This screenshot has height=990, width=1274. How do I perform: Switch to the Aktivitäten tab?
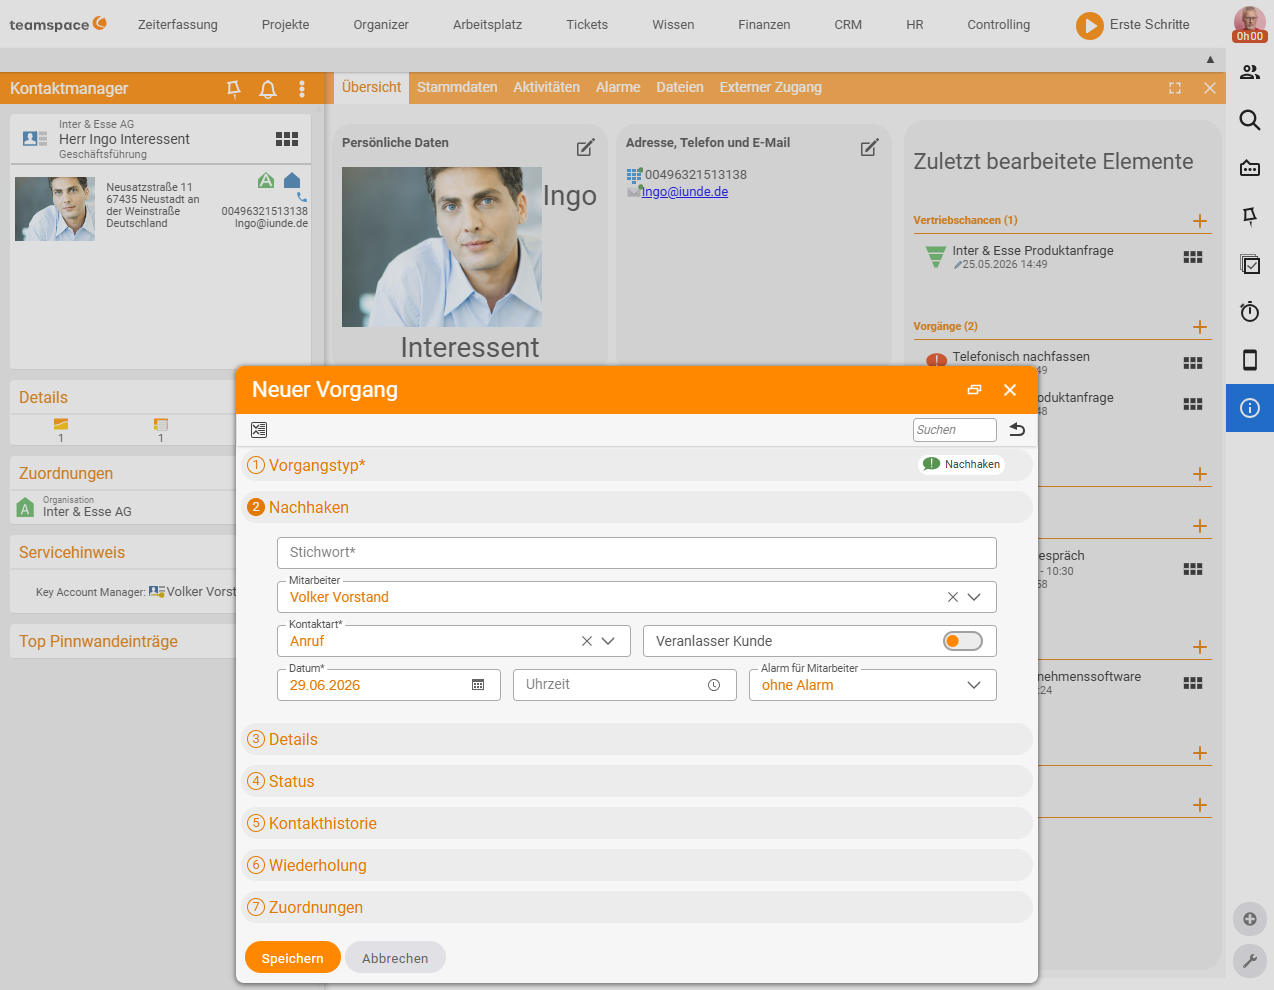click(x=546, y=87)
